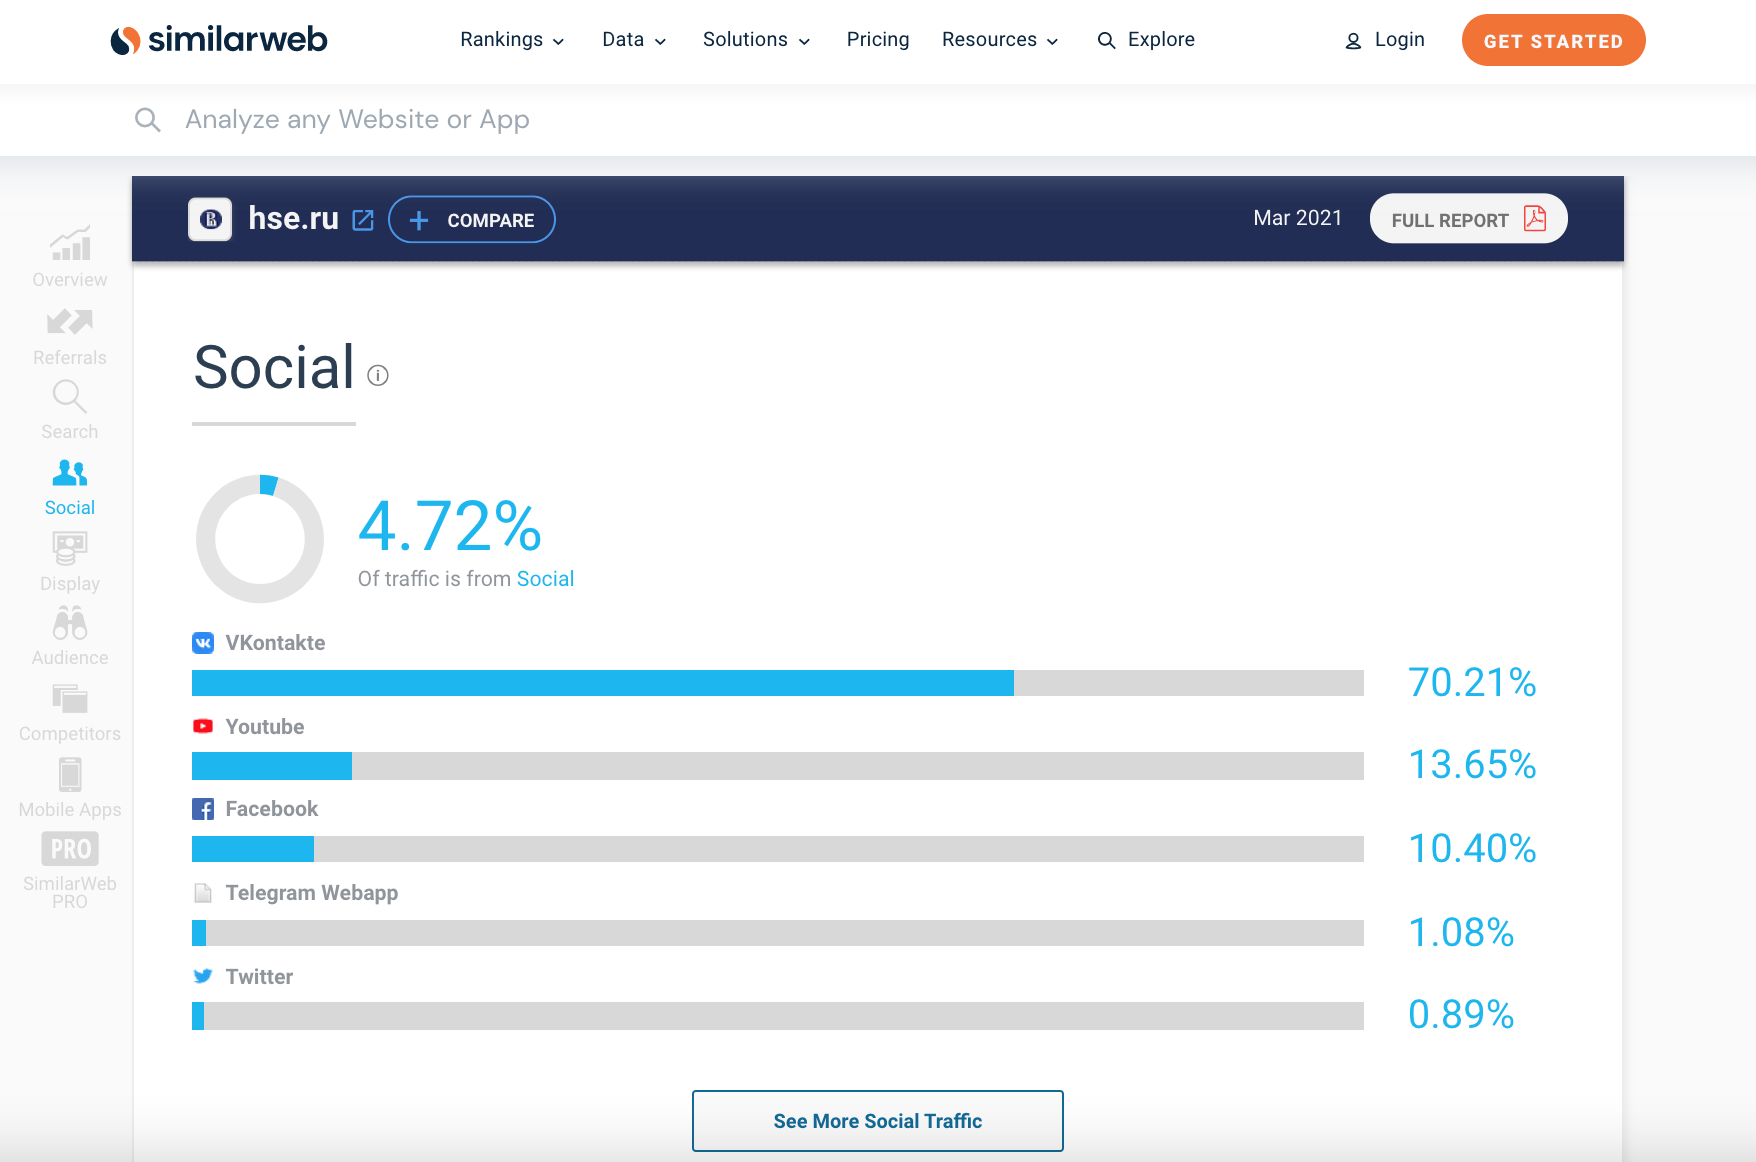Click the Twitter traffic bar

[x=778, y=1016]
